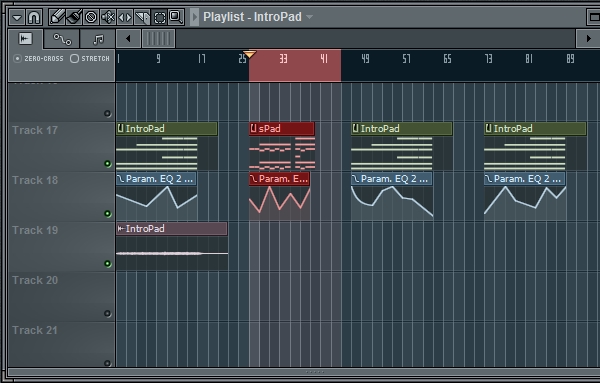Open menu of Param. EQ 2 clip at bar 1
The image size is (600, 383).
coord(121,179)
